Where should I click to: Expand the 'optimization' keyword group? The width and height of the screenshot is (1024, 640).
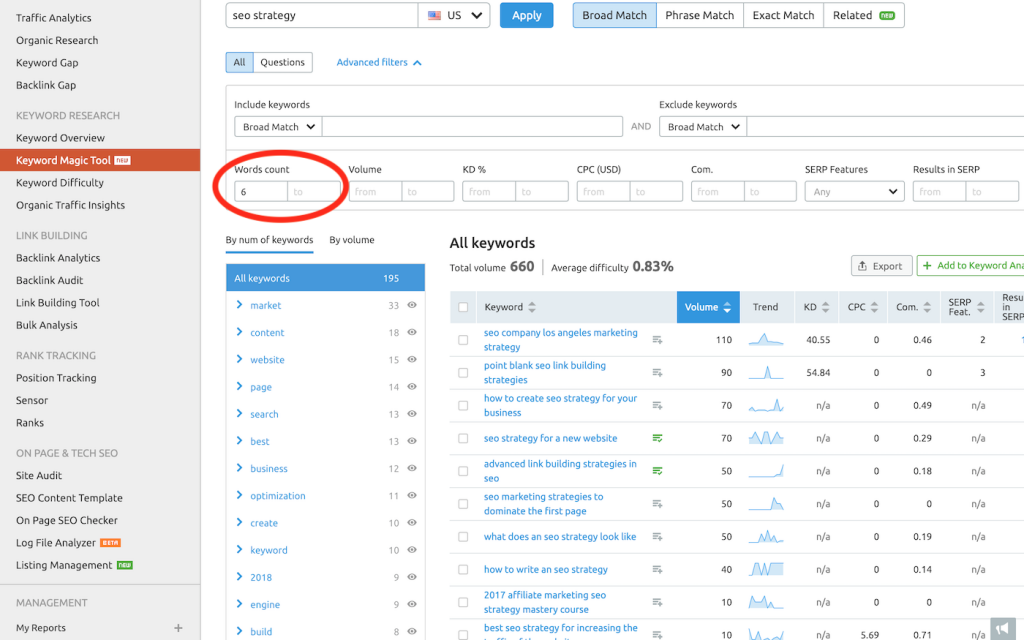pyautogui.click(x=239, y=496)
